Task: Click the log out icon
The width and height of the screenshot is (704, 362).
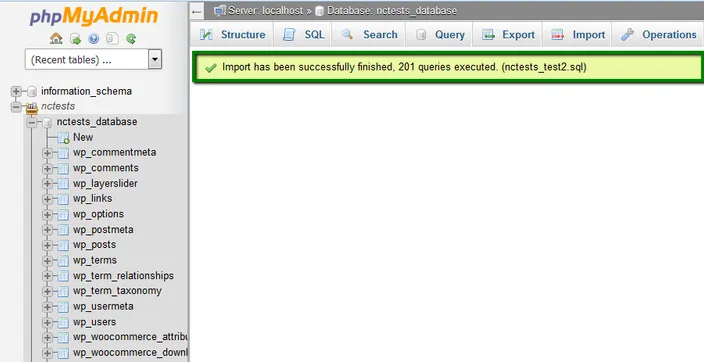Action: coord(75,39)
